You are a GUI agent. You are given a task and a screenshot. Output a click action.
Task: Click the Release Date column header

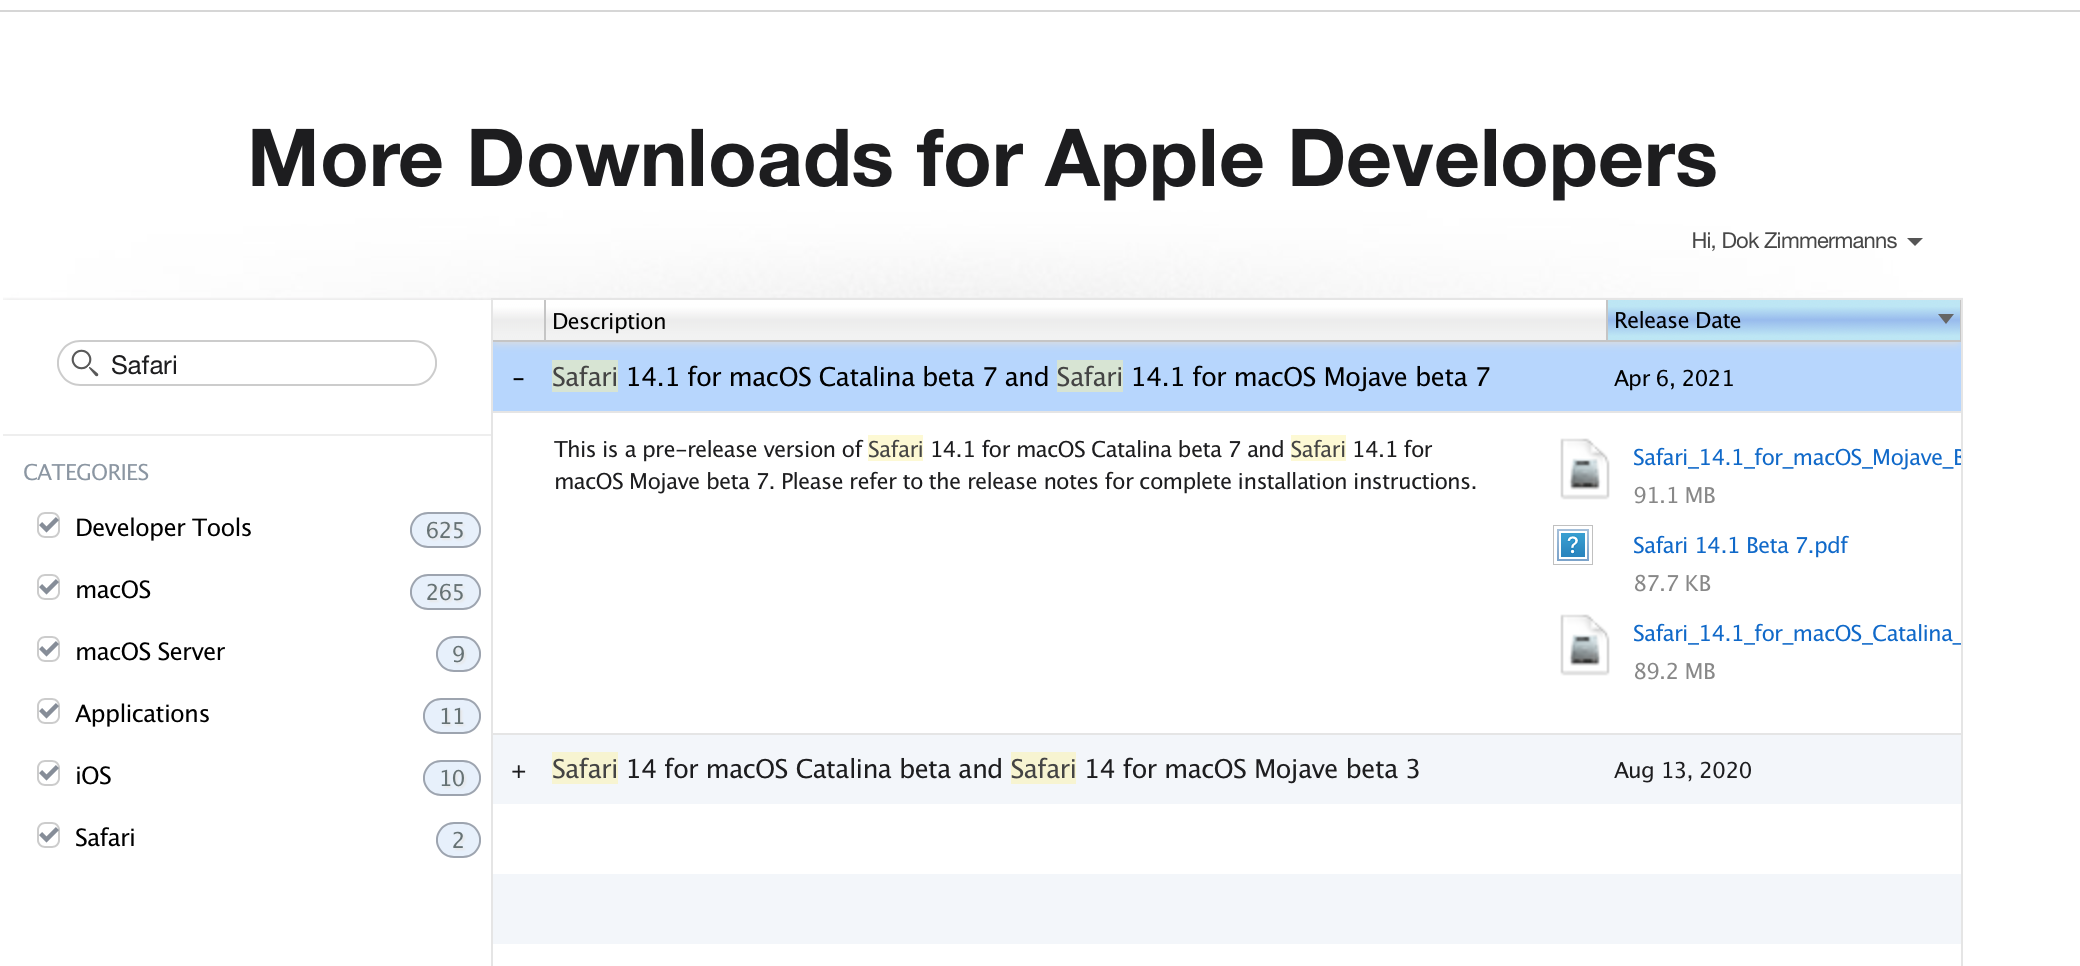tap(1677, 320)
